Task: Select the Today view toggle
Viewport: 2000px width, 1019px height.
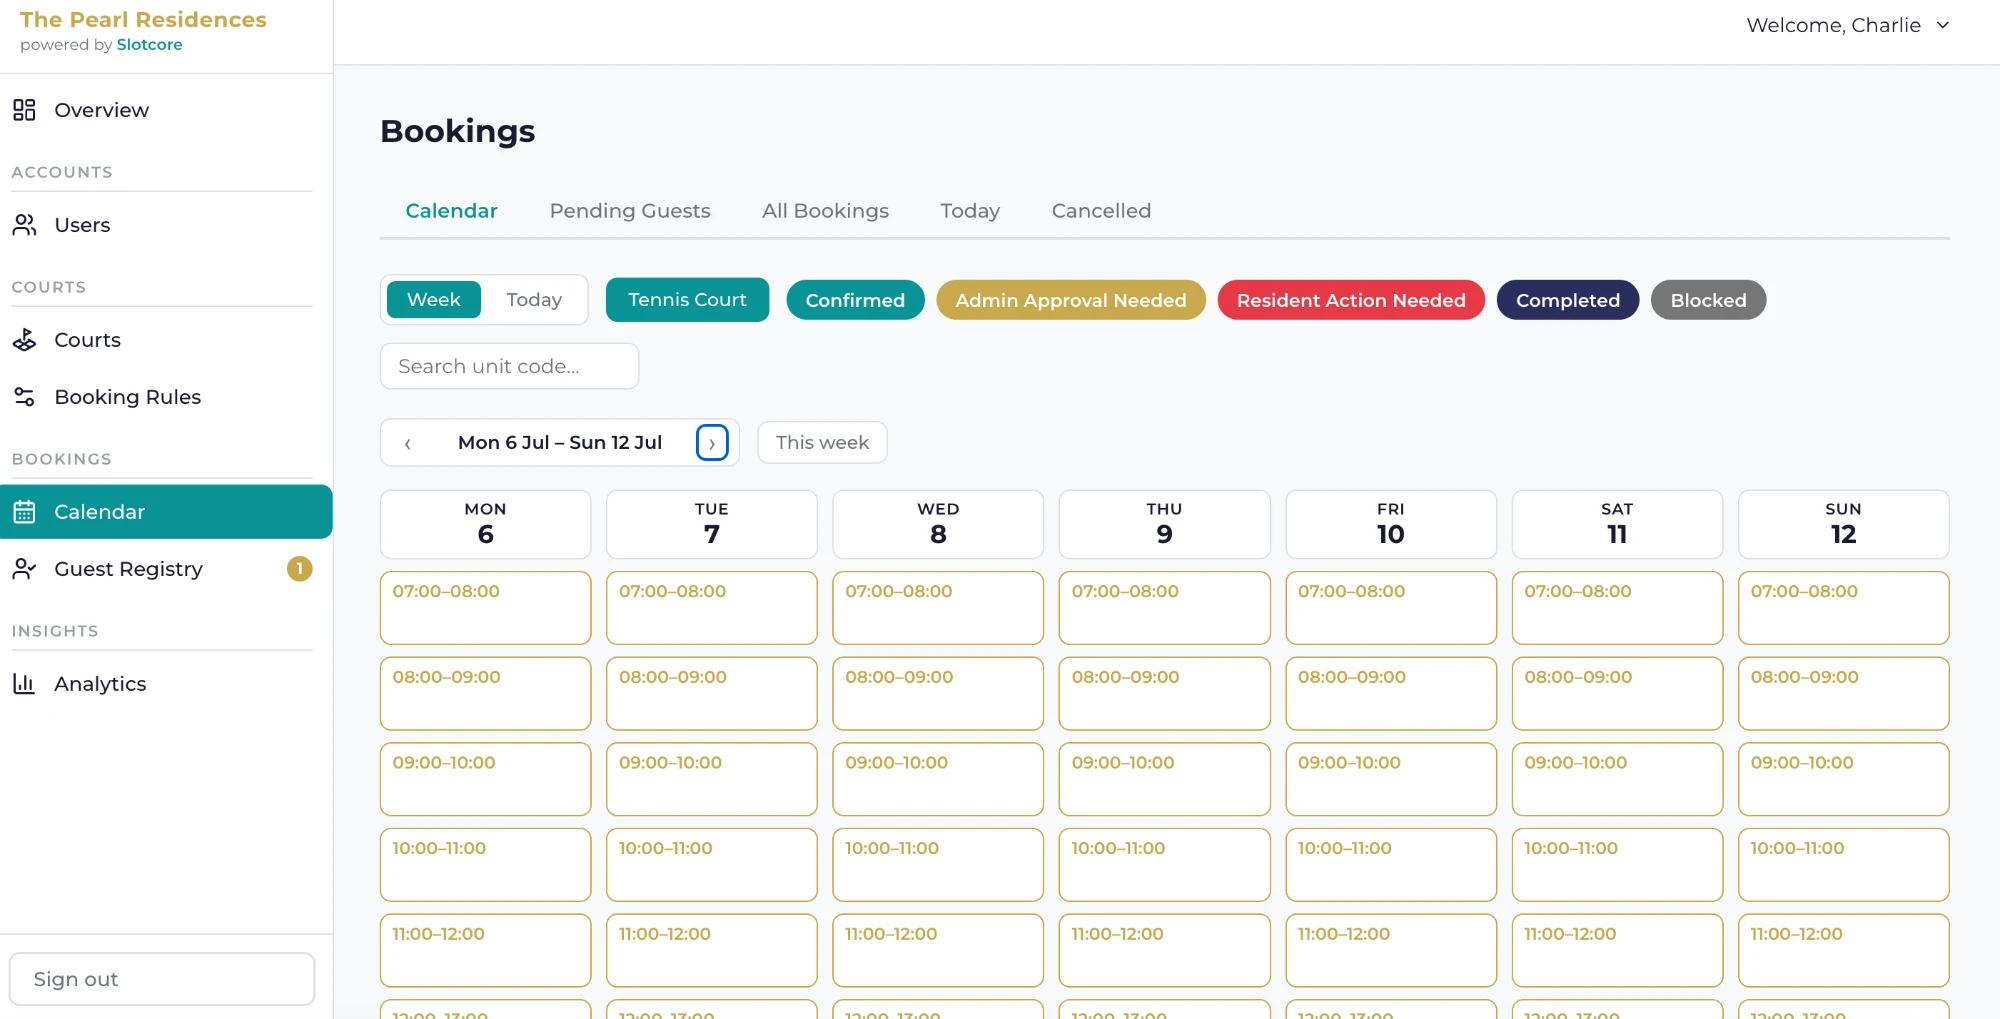Action: [x=534, y=300]
